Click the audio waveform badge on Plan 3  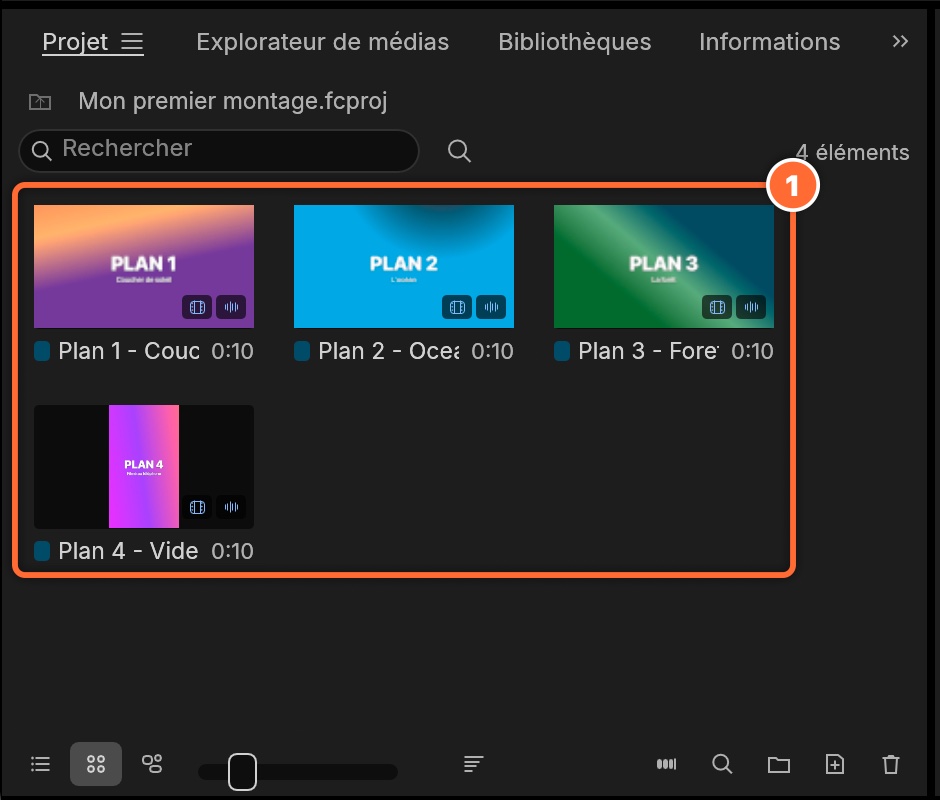coord(751,308)
